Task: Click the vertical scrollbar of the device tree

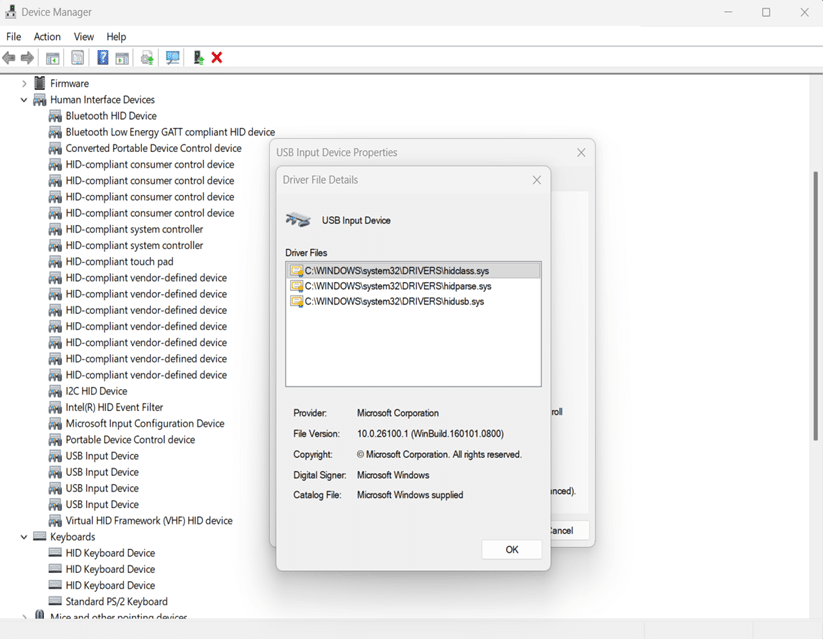Action: point(815,300)
